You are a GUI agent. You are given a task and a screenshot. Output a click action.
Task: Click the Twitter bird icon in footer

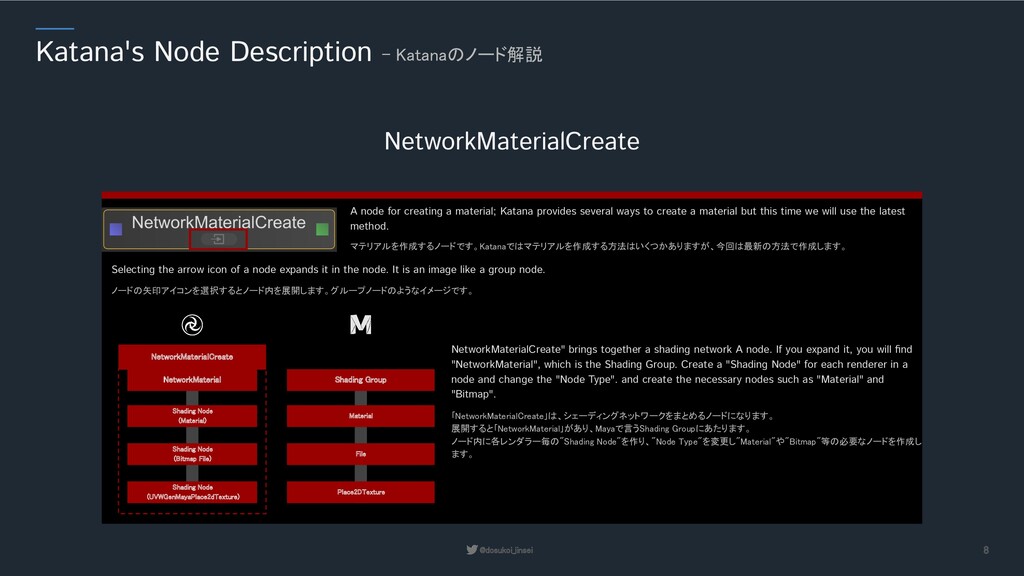click(472, 550)
